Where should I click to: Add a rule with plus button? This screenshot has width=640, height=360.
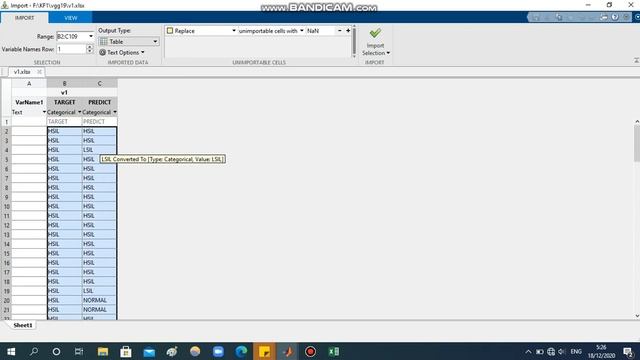tap(348, 31)
